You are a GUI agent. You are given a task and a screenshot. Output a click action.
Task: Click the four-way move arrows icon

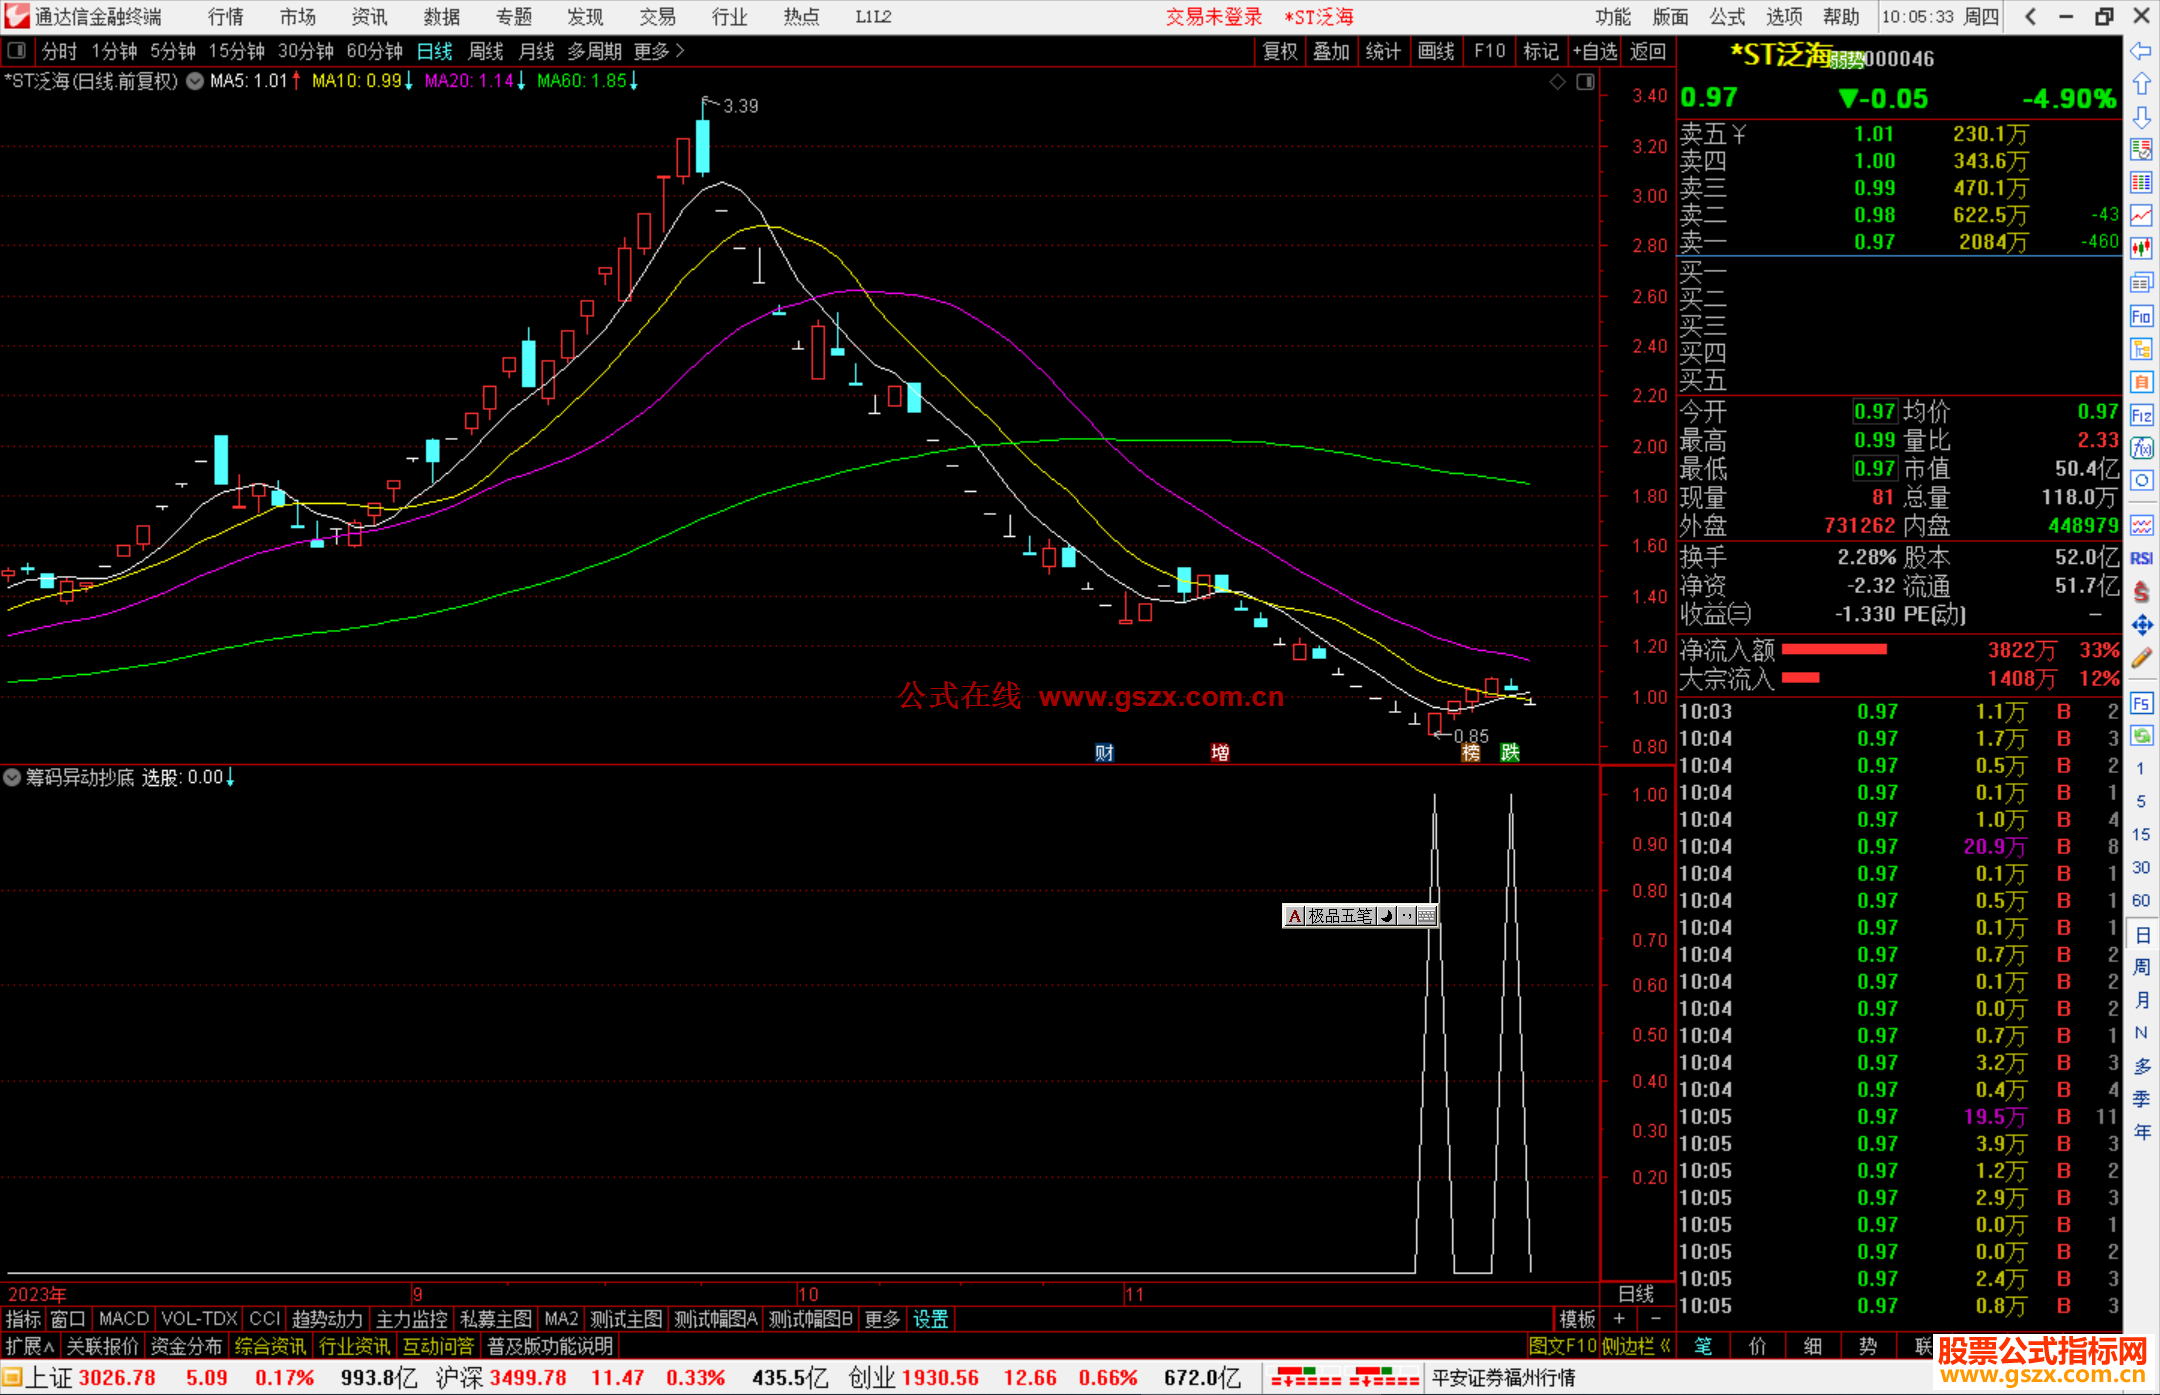coord(2141,625)
